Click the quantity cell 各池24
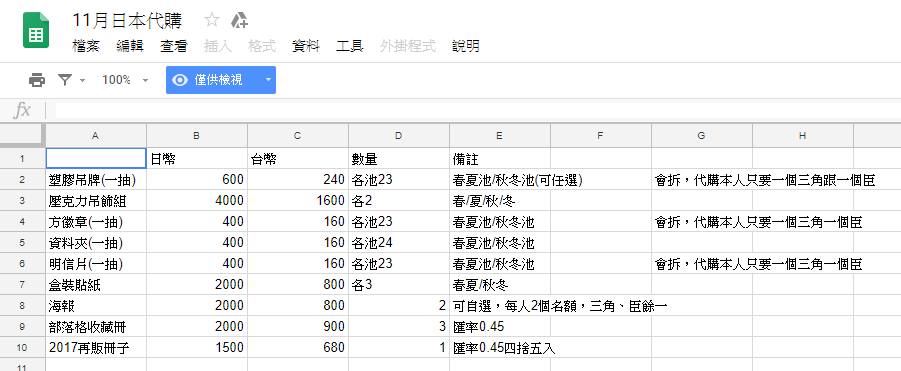 [399, 243]
